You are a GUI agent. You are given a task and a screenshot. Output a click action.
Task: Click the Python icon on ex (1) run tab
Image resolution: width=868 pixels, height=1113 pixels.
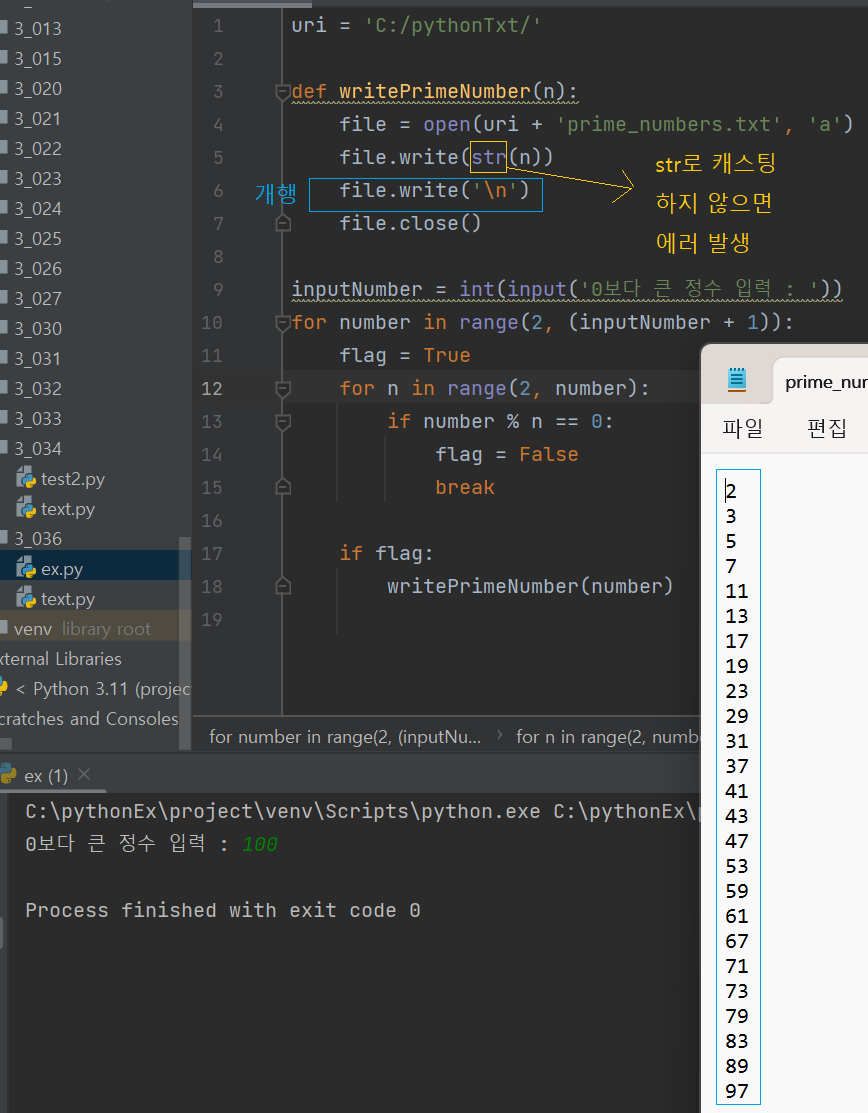(8, 774)
